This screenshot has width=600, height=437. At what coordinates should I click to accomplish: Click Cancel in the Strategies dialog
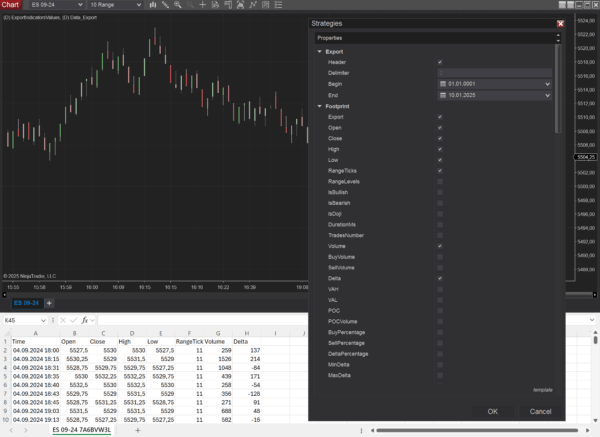[540, 411]
